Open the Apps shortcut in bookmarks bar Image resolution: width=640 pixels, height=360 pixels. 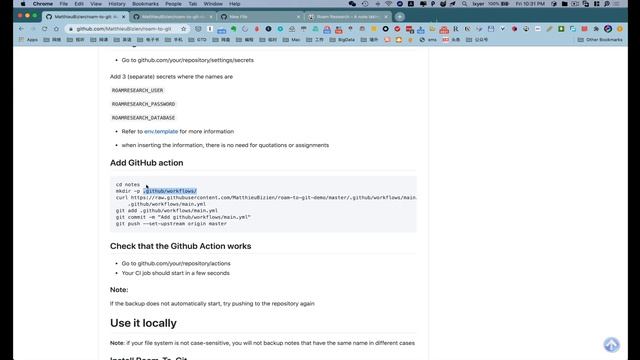pyautogui.click(x=29, y=40)
